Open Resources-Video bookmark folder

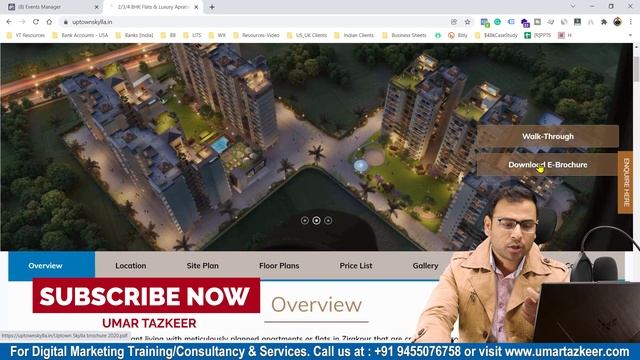256,36
